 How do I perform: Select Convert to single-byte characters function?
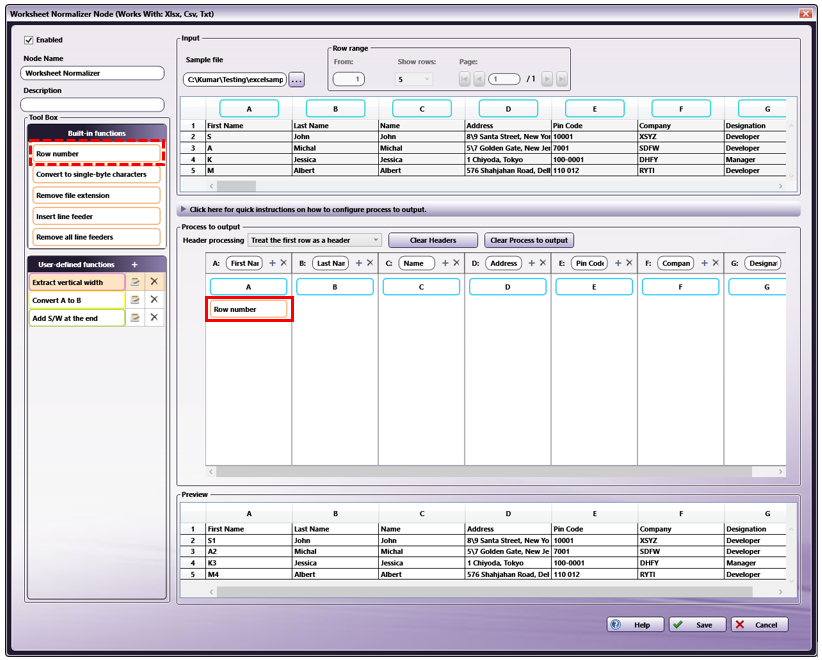tap(96, 175)
